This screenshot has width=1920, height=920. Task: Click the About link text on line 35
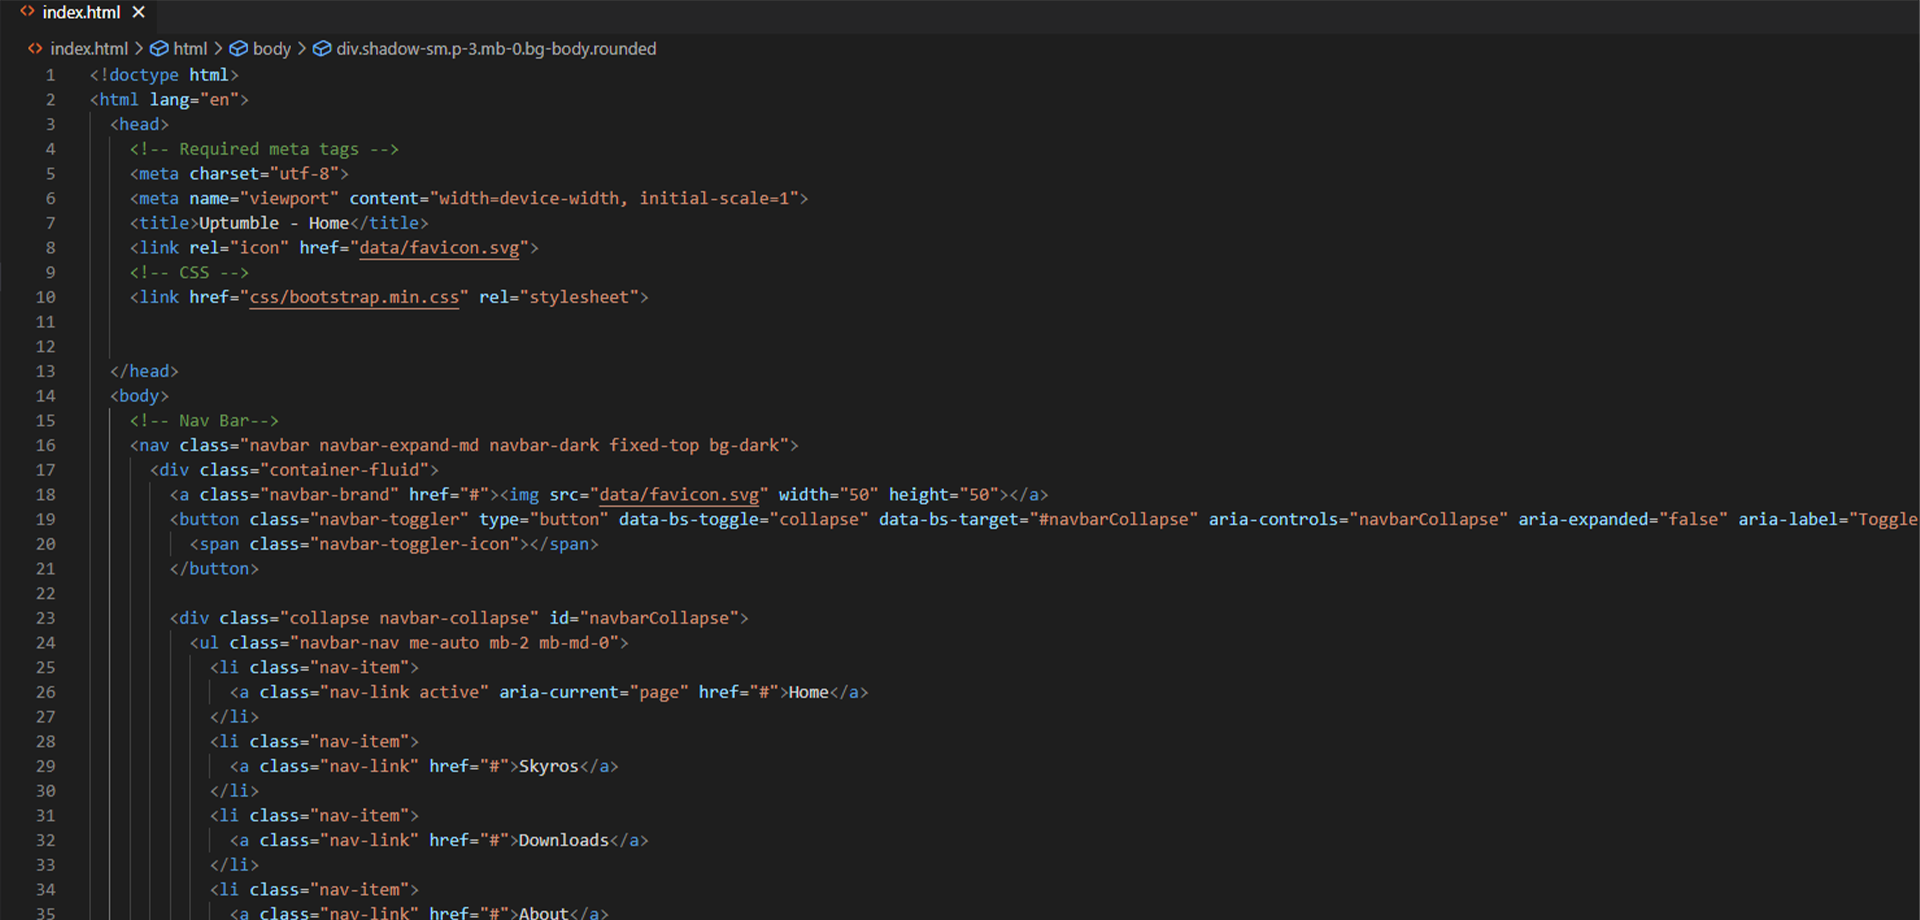[x=544, y=913]
